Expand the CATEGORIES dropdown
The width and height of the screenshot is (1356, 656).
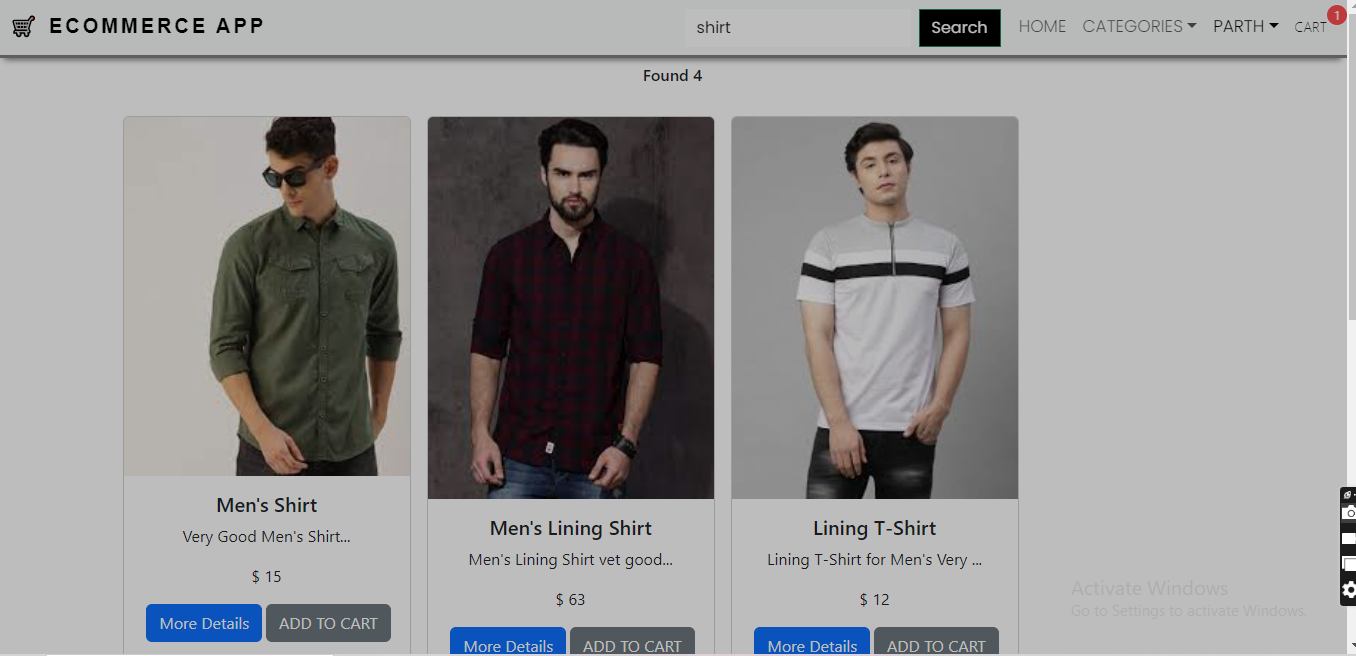coord(1138,26)
